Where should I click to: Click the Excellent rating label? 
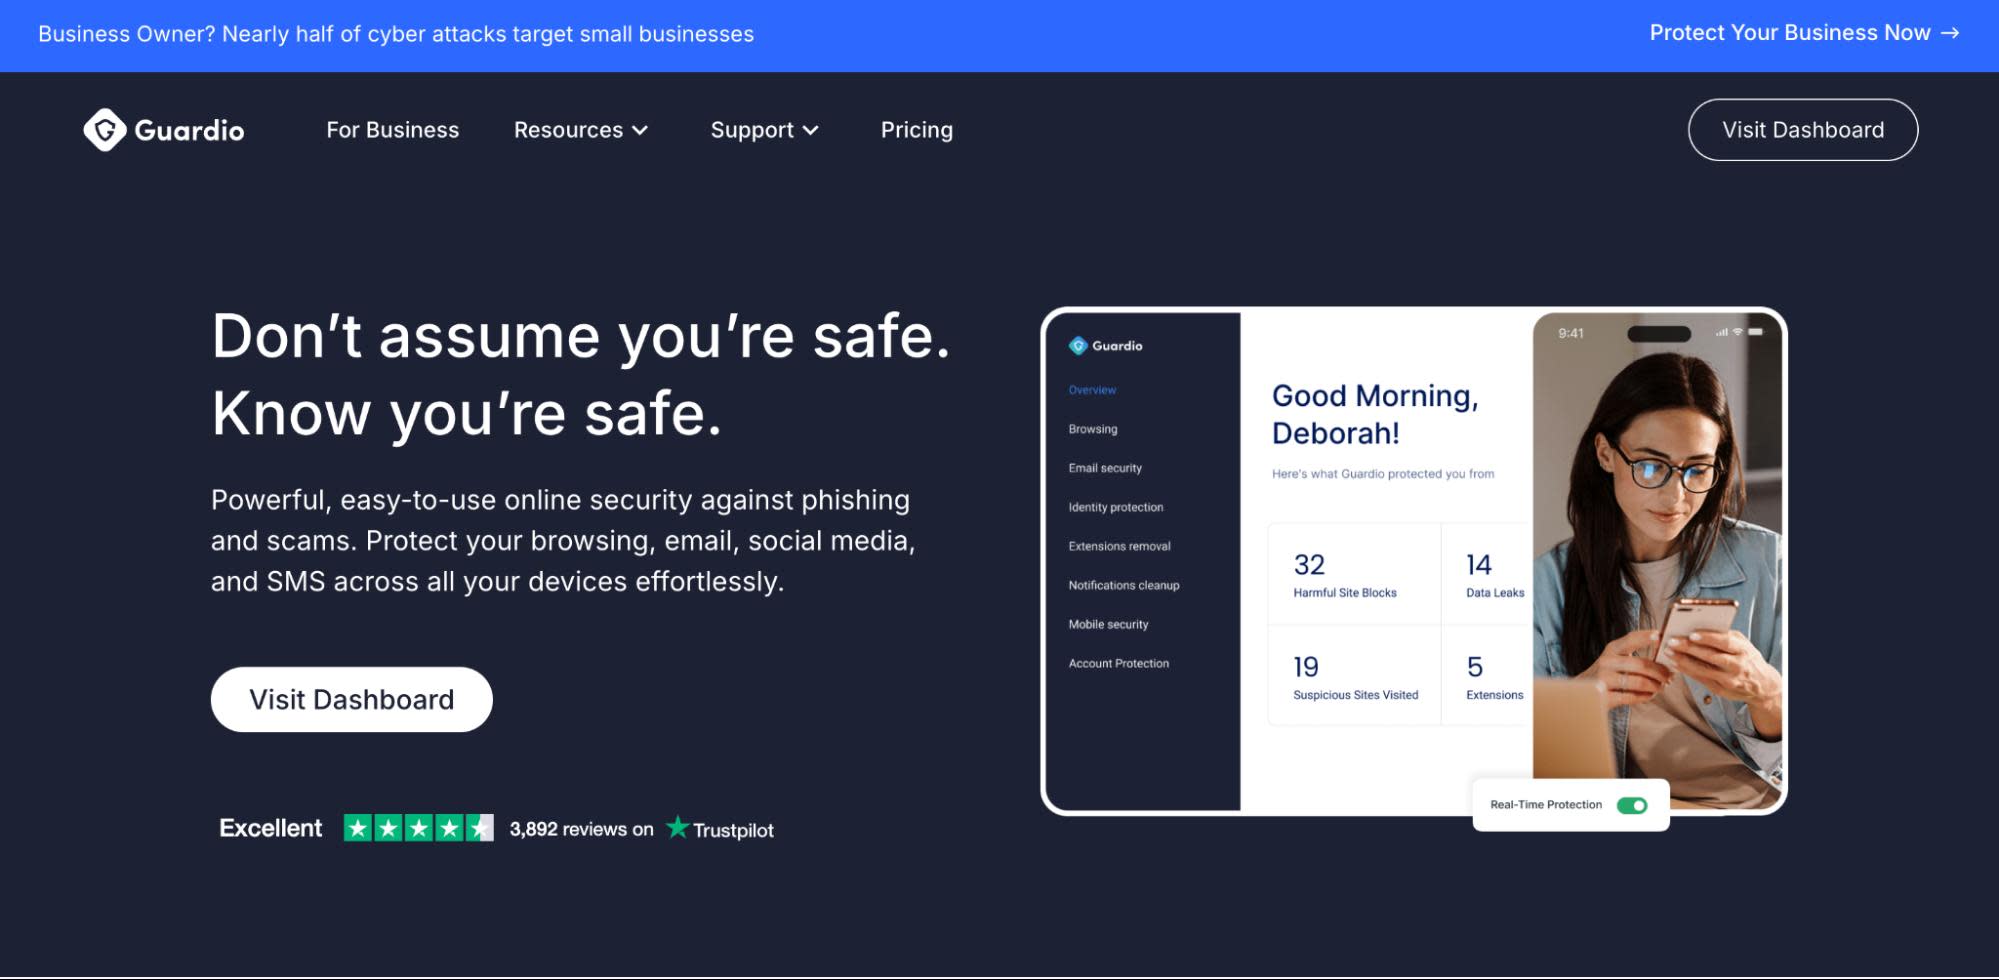tap(270, 828)
